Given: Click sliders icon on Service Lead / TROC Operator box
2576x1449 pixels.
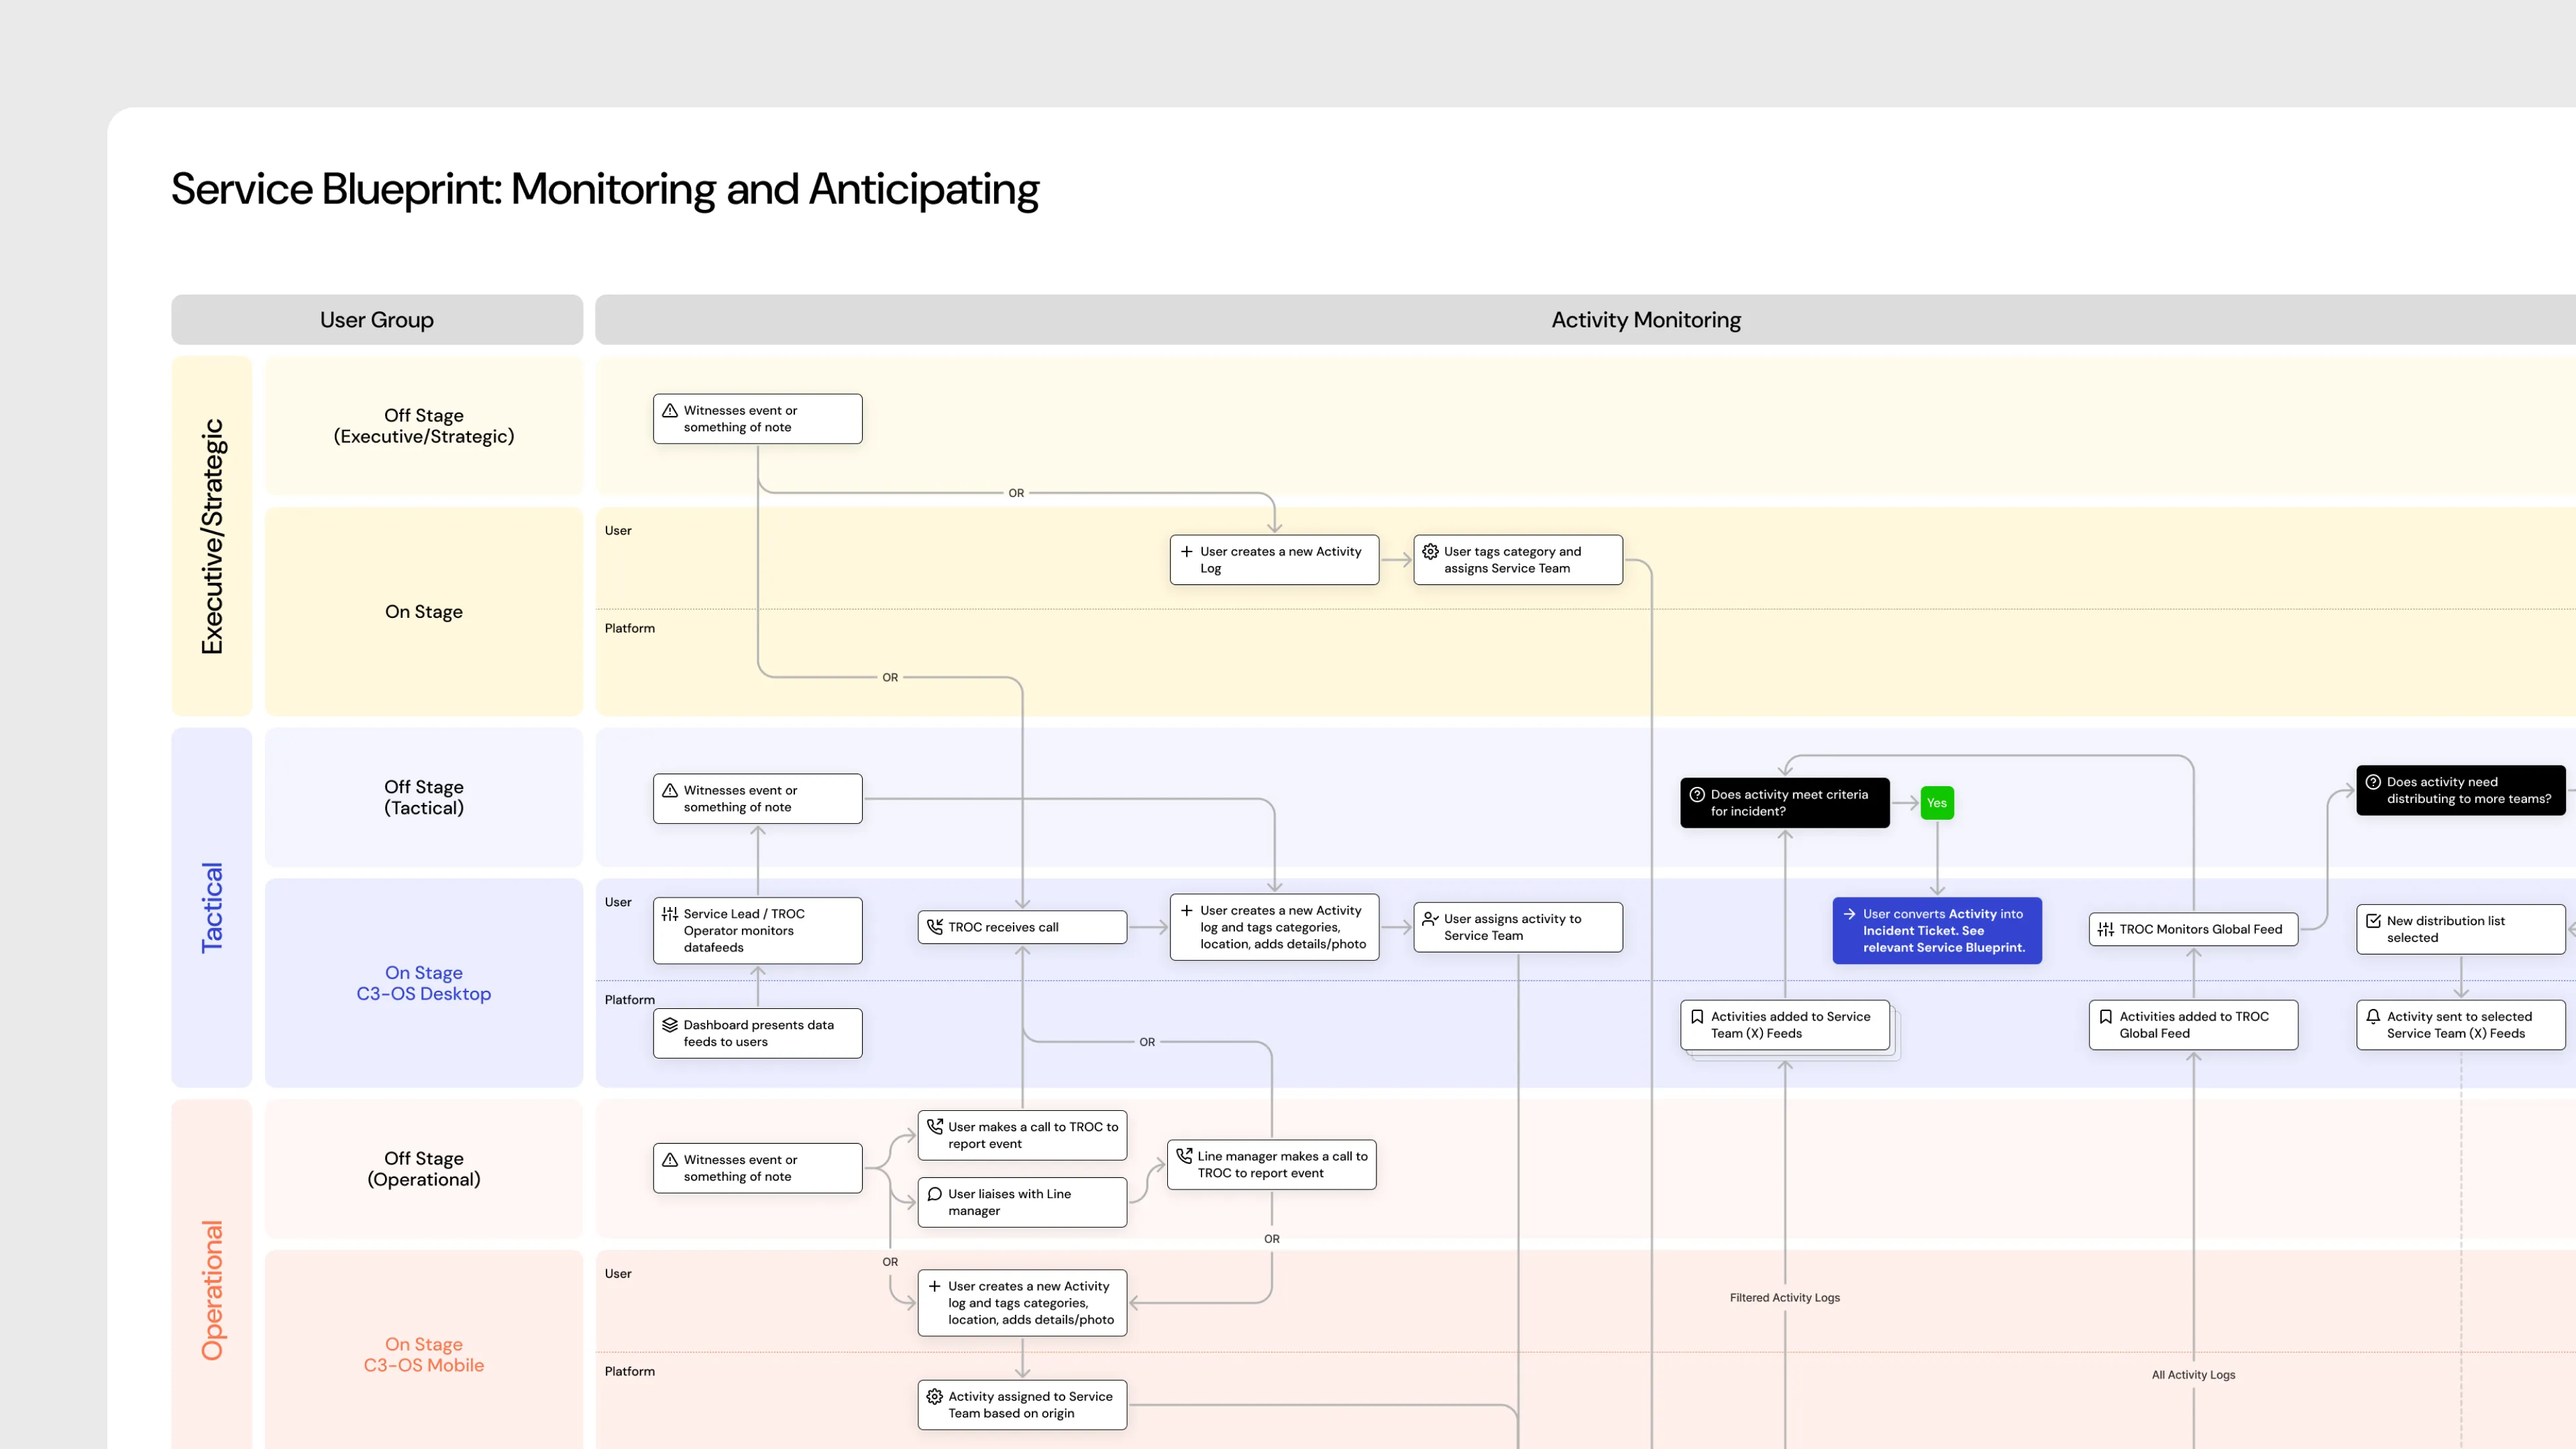Looking at the screenshot, I should click(x=670, y=914).
